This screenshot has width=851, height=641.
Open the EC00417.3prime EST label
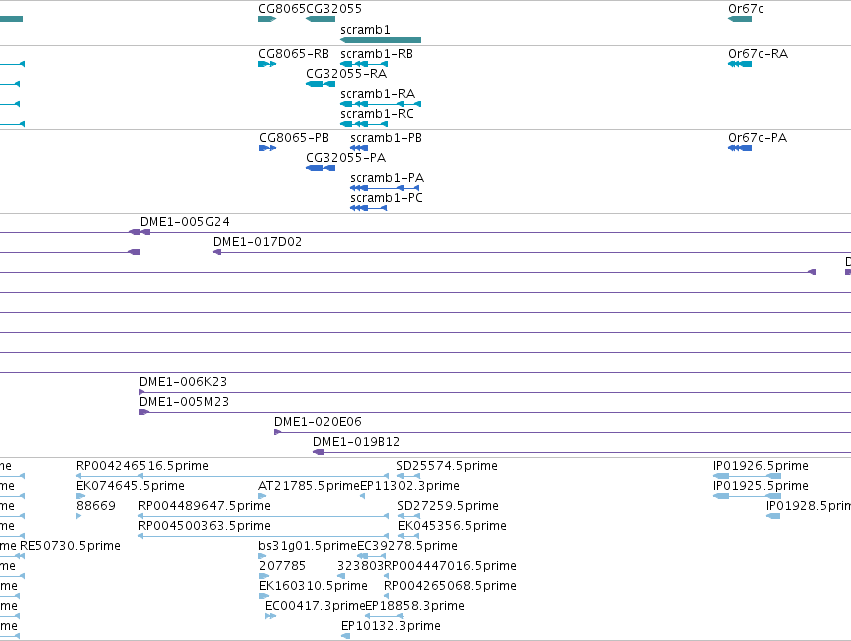pos(315,606)
